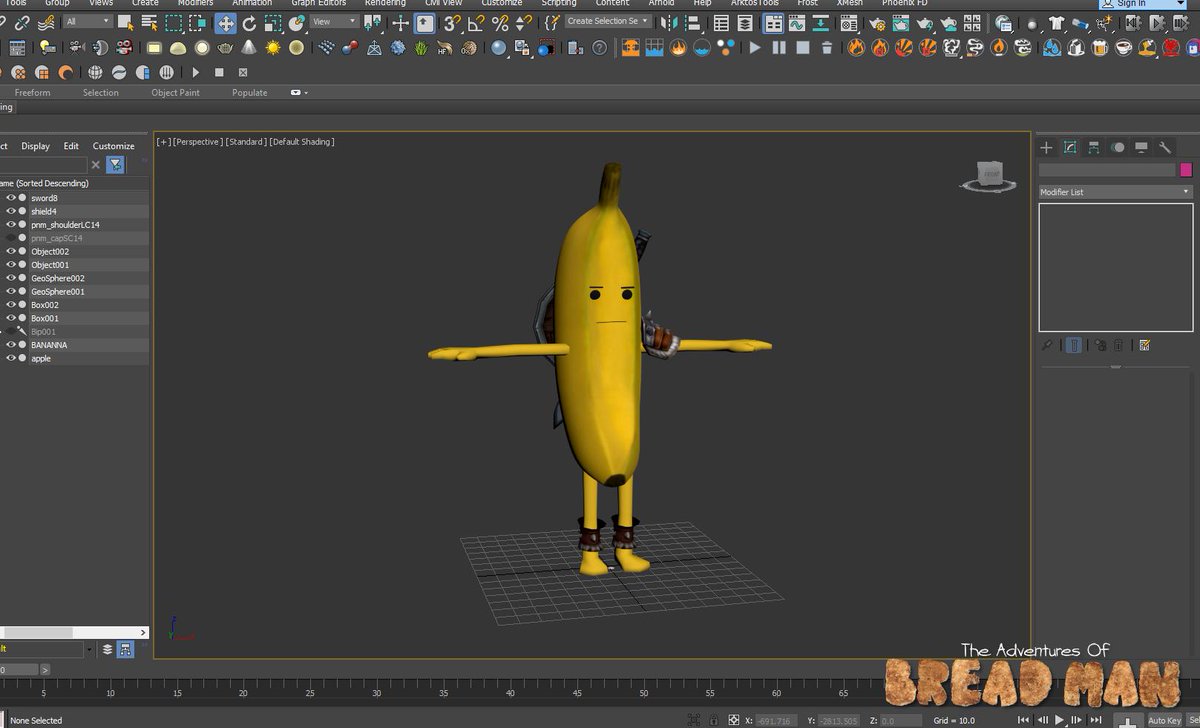Screen dimensions: 1200x728
Task: Click the grass/hair icon in toolbar
Action: tap(422, 47)
